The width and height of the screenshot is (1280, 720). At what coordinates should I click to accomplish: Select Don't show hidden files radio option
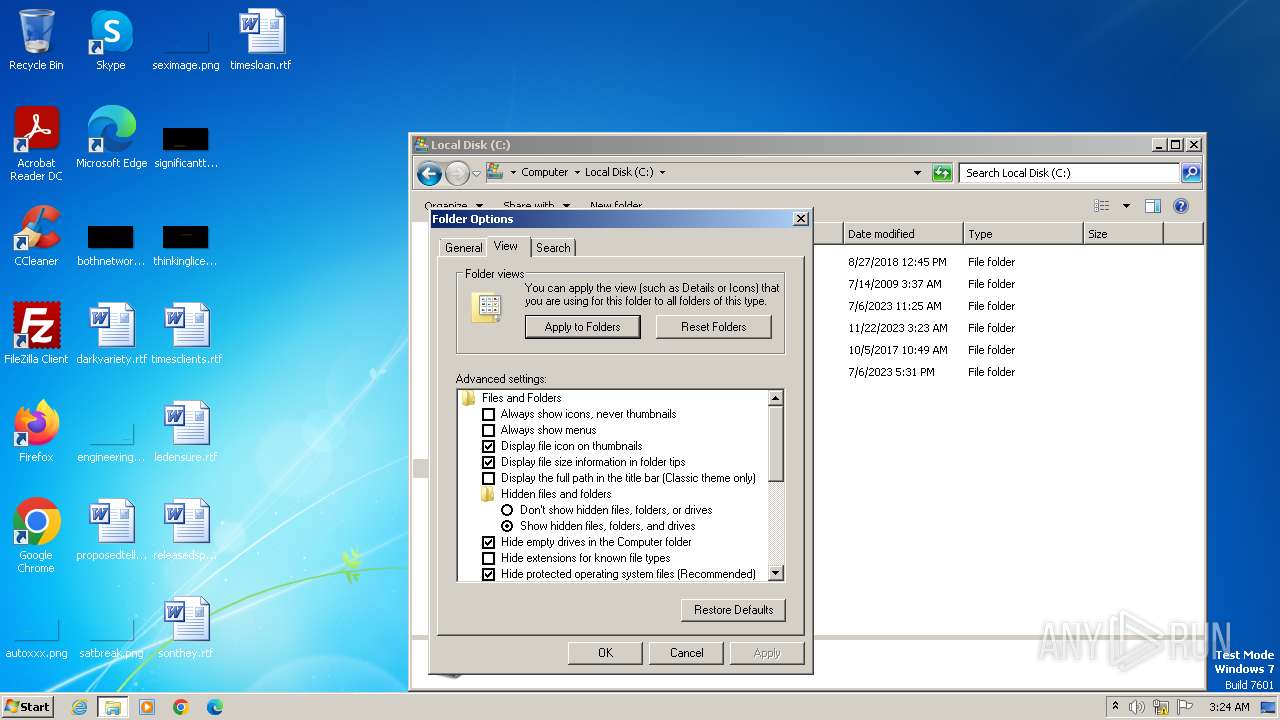[x=507, y=510]
